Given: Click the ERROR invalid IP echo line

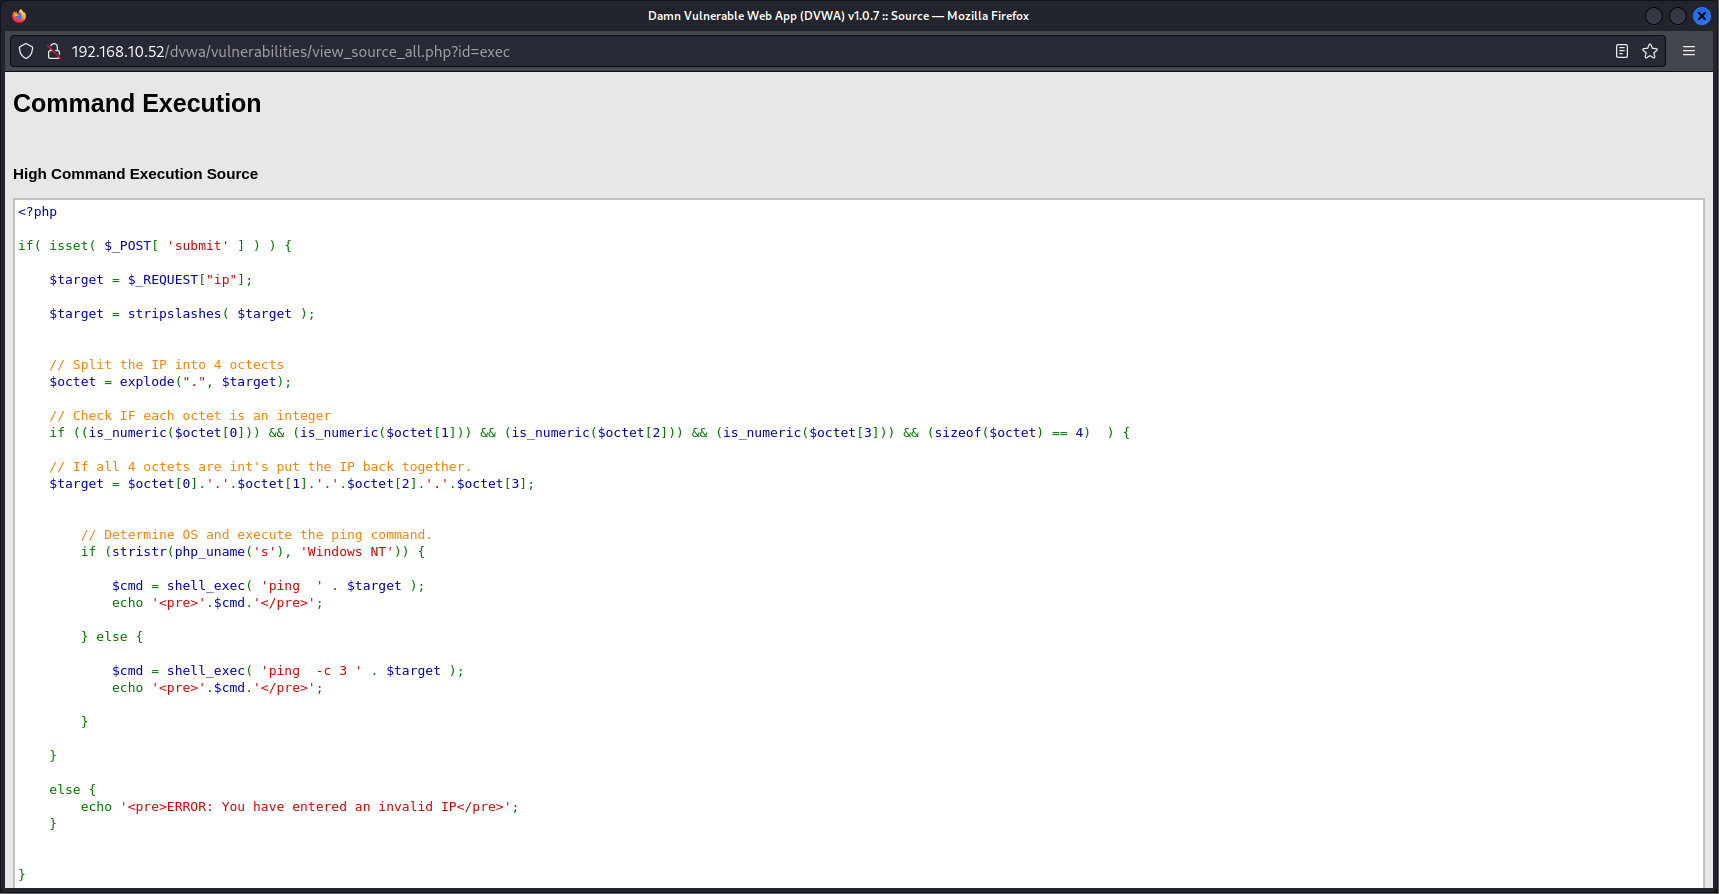Looking at the screenshot, I should click(300, 807).
